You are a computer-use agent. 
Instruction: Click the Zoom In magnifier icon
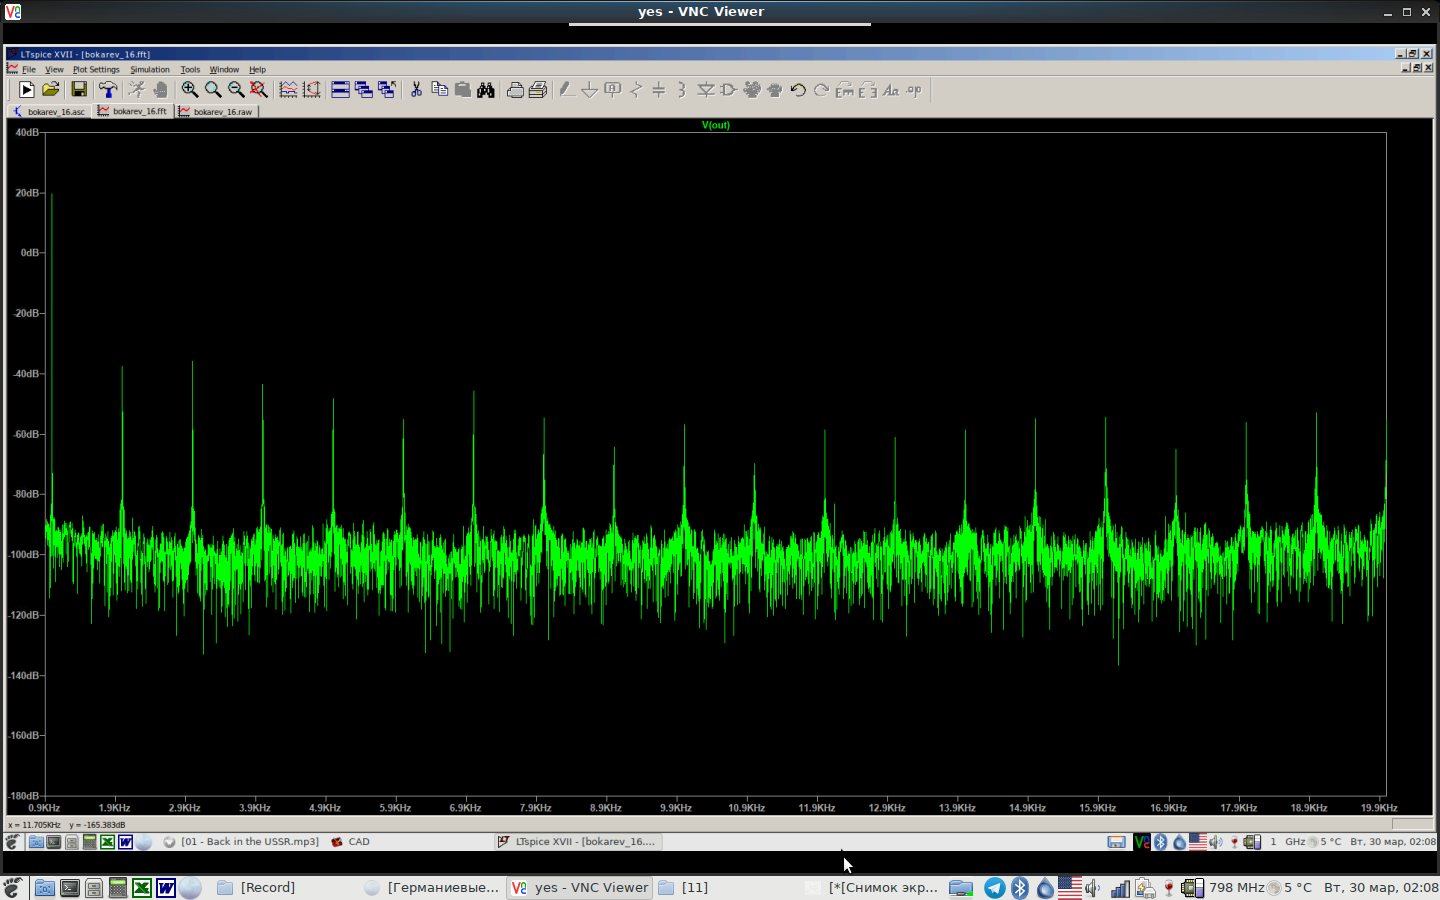(x=189, y=90)
